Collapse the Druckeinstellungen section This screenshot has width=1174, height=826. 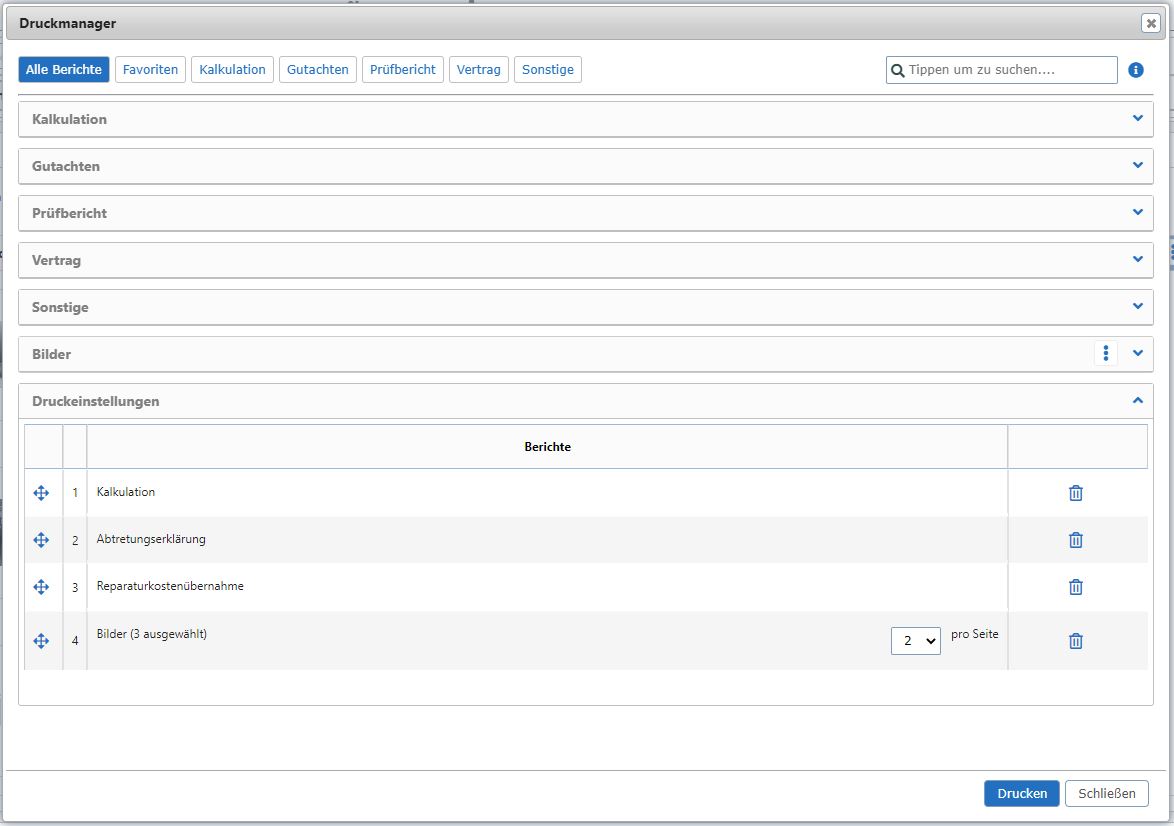pyautogui.click(x=1137, y=401)
